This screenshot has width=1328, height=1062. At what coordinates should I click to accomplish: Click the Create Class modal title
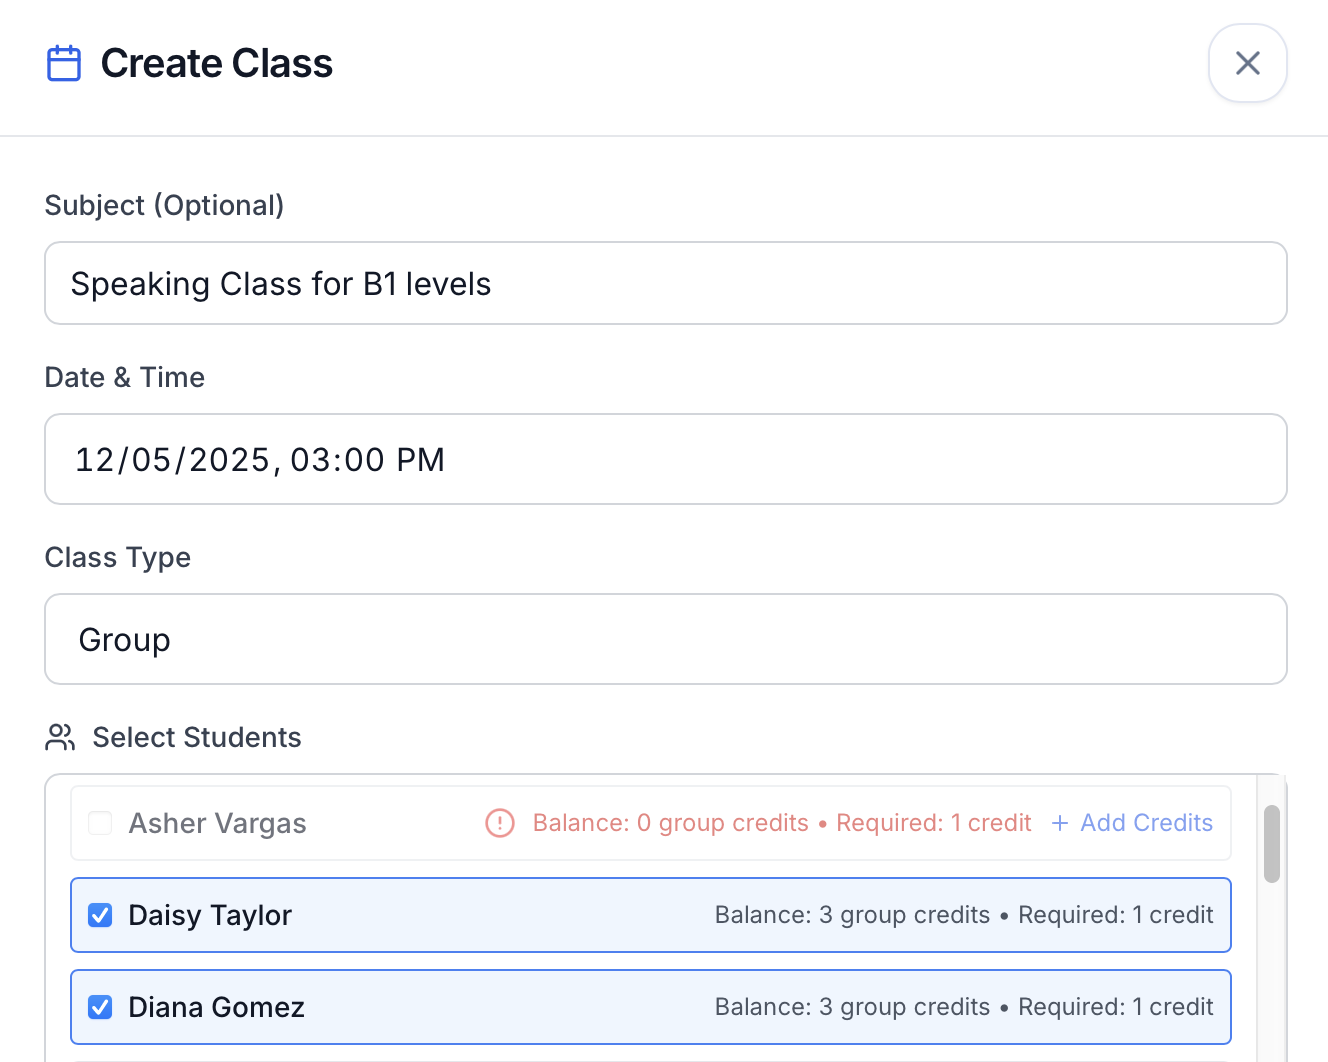[x=216, y=63]
